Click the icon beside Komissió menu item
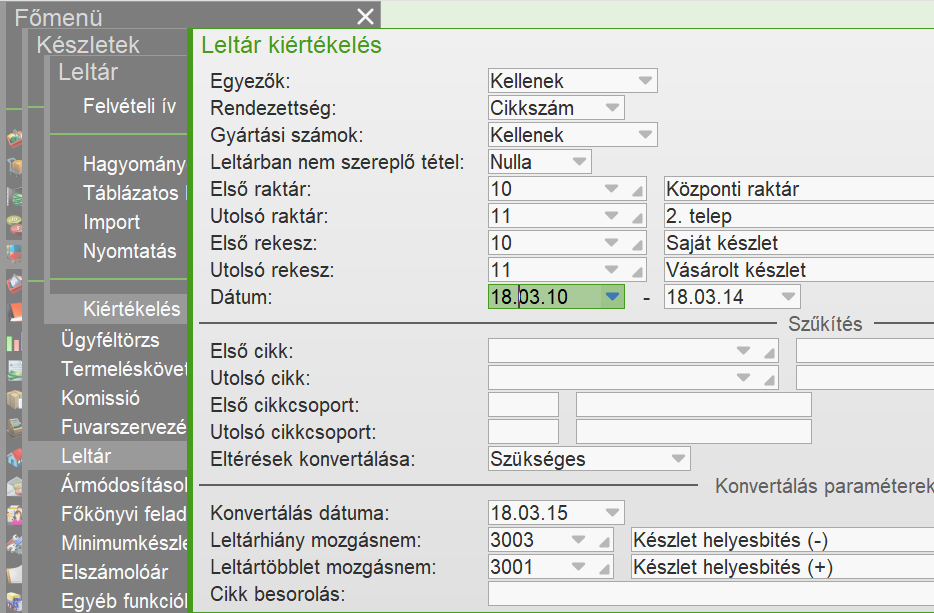Viewport: 934px width, 613px height. click(x=15, y=399)
